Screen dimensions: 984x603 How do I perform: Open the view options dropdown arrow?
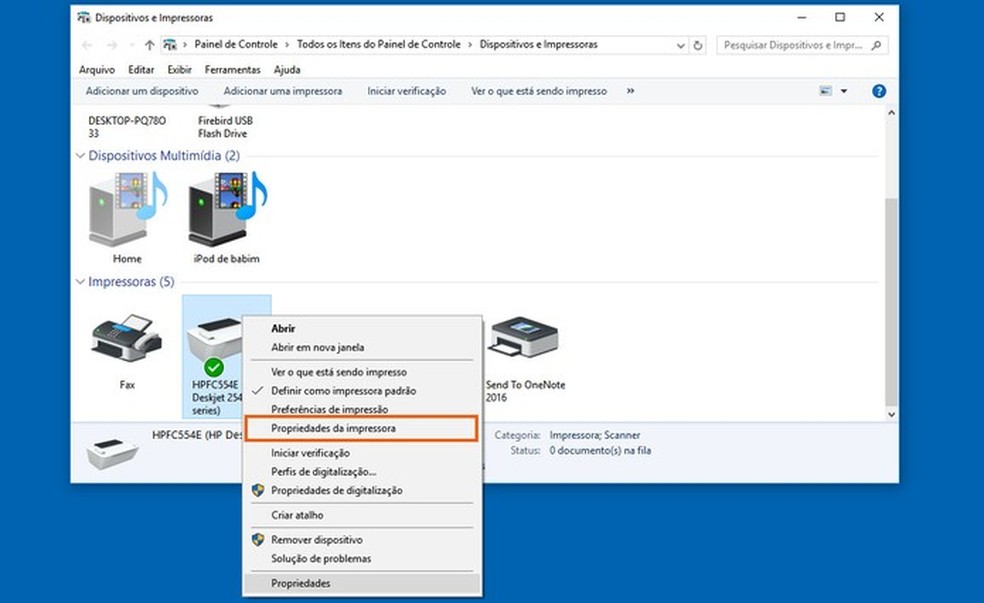coord(844,91)
